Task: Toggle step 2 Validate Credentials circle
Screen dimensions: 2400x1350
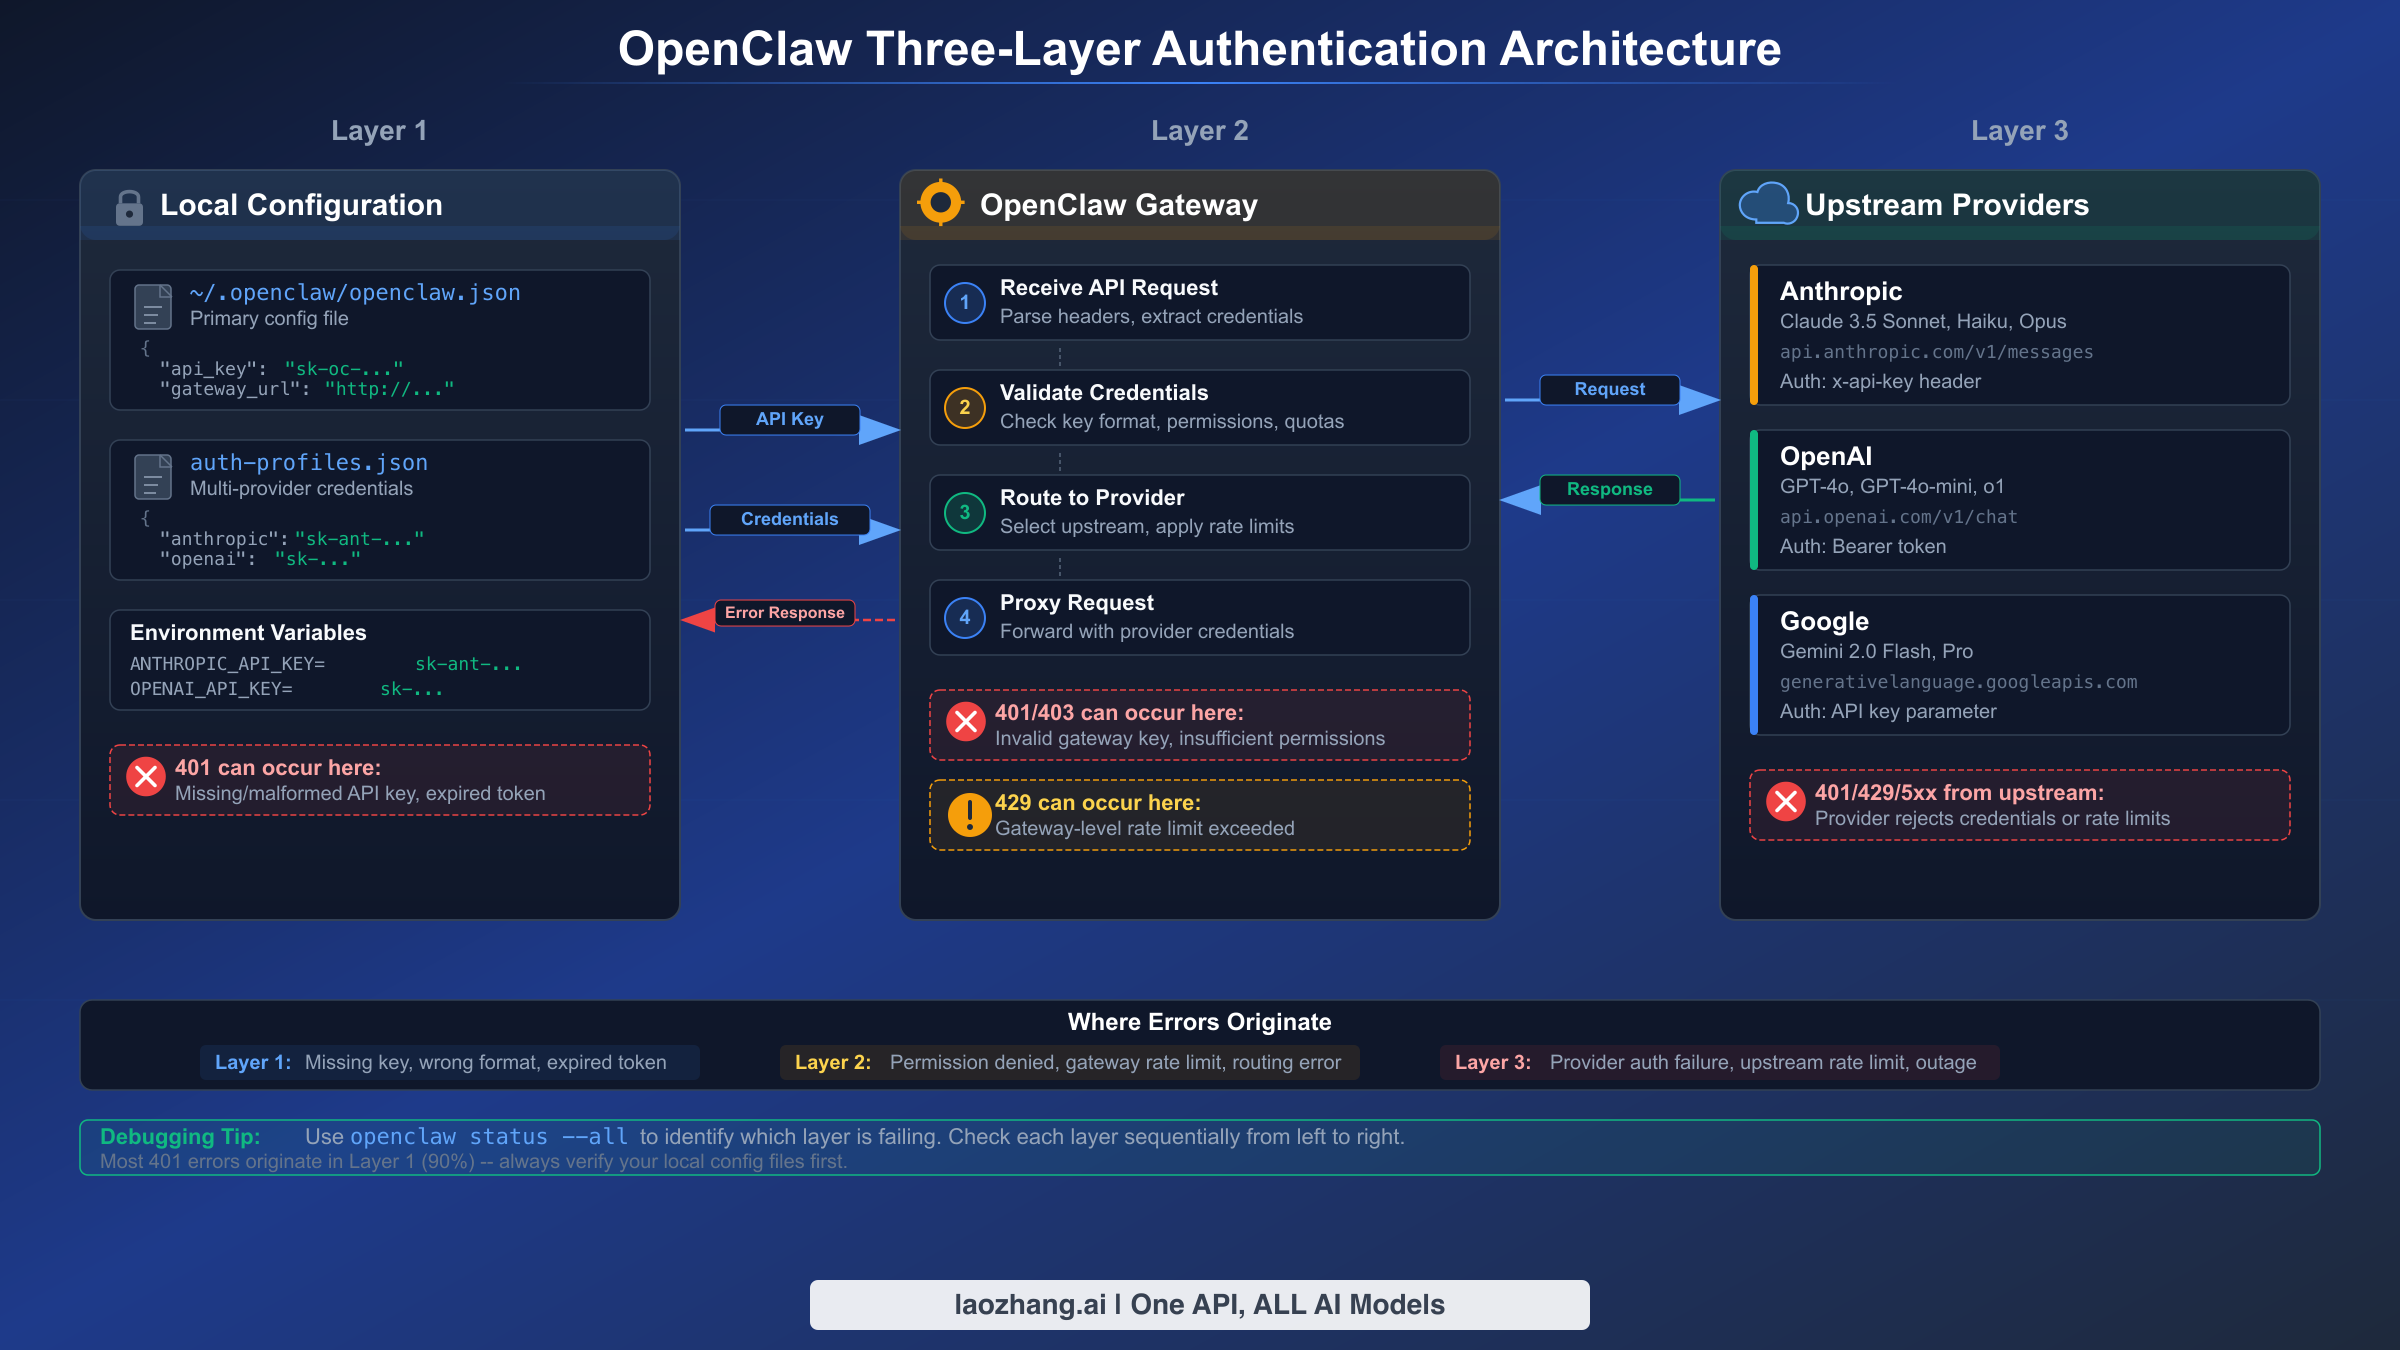Action: (x=963, y=407)
